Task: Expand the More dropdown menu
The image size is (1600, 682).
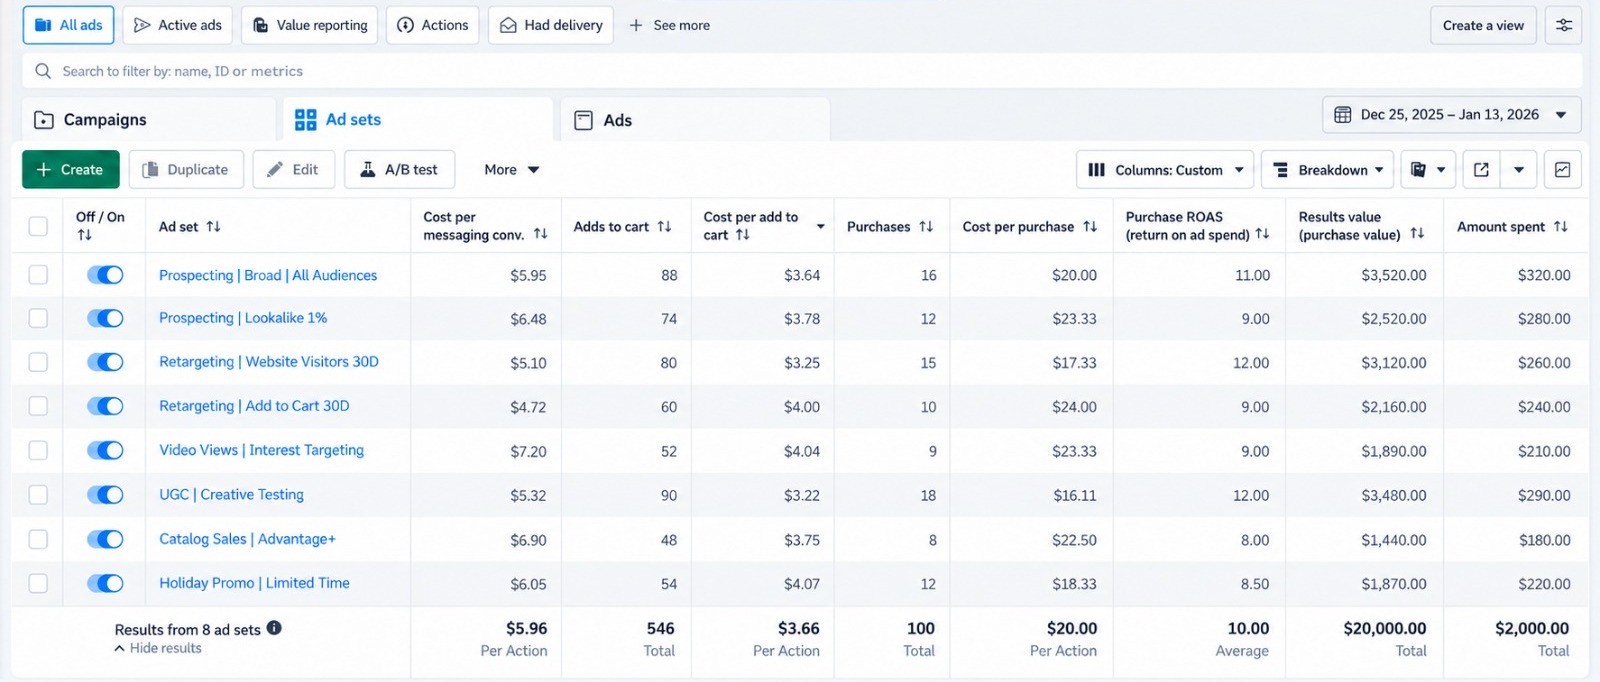Action: point(511,170)
